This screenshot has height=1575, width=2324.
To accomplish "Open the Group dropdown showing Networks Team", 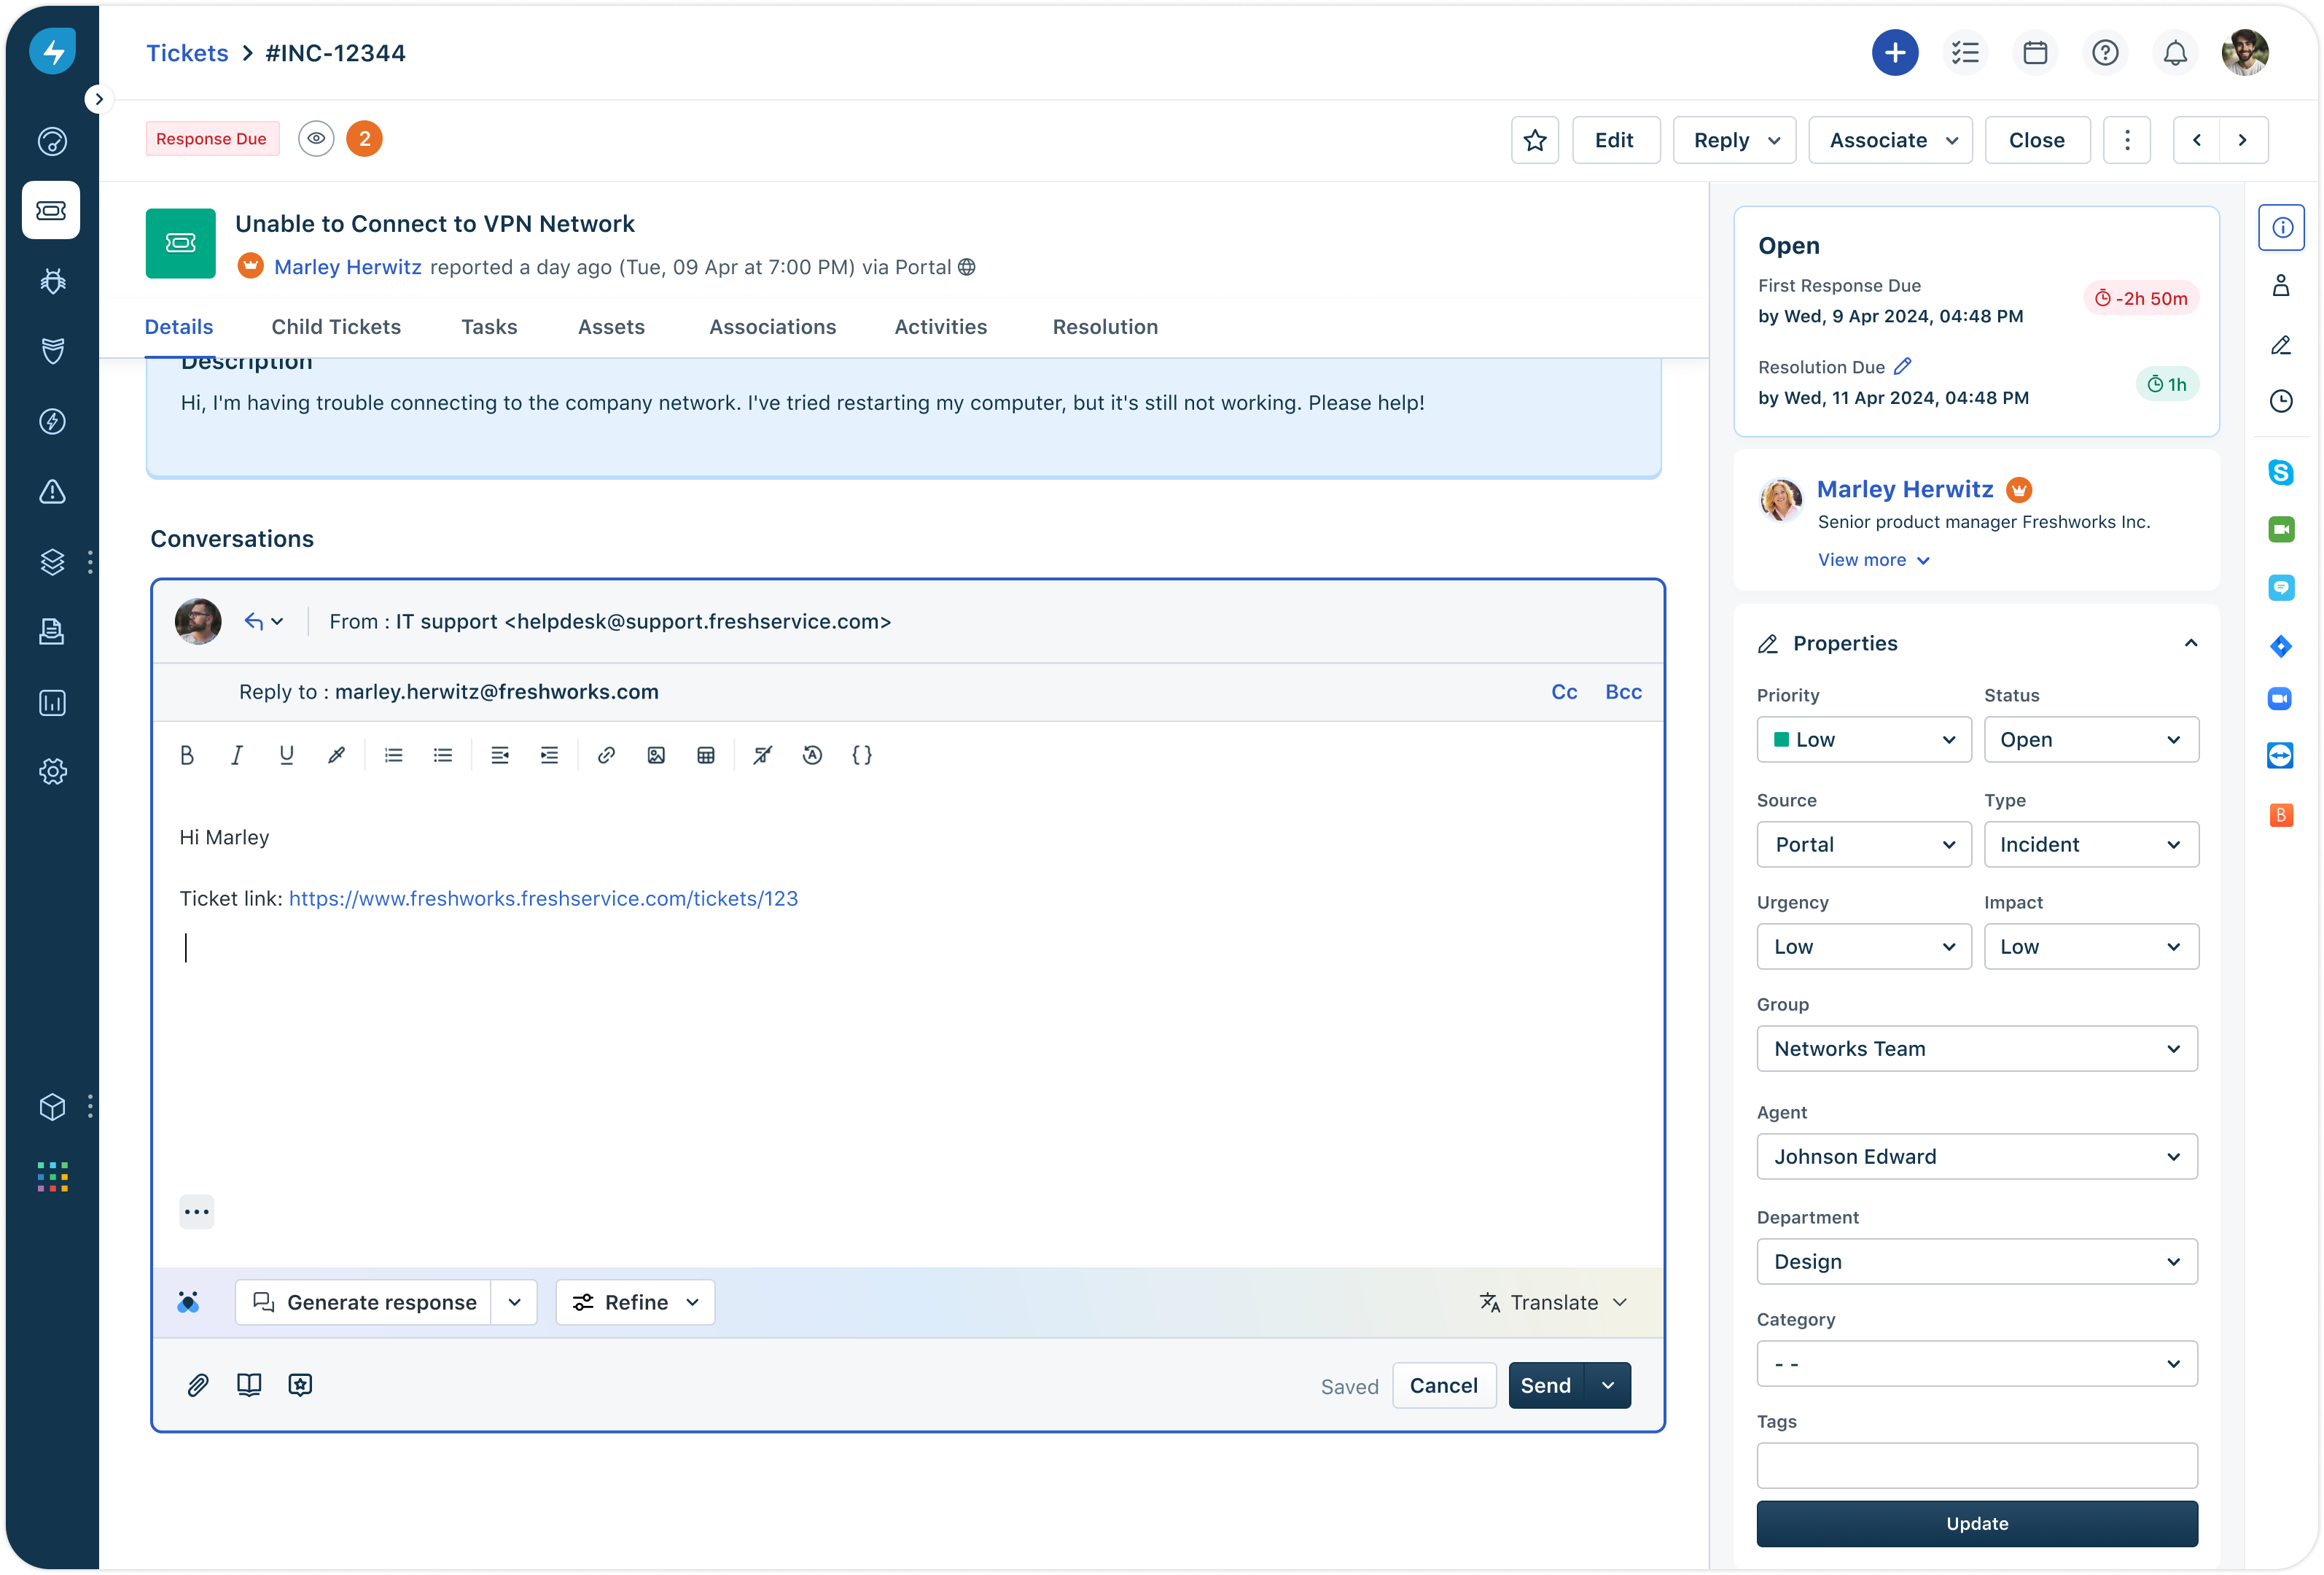I will [x=1976, y=1049].
